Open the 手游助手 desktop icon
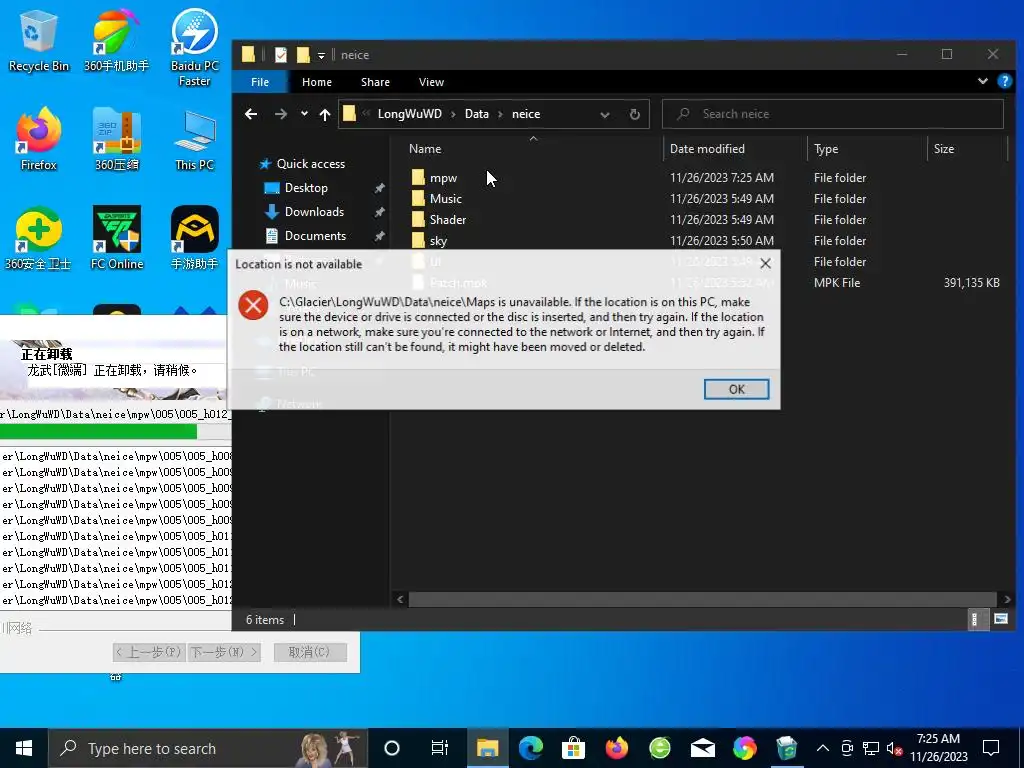The height and width of the screenshot is (768, 1024). 195,239
